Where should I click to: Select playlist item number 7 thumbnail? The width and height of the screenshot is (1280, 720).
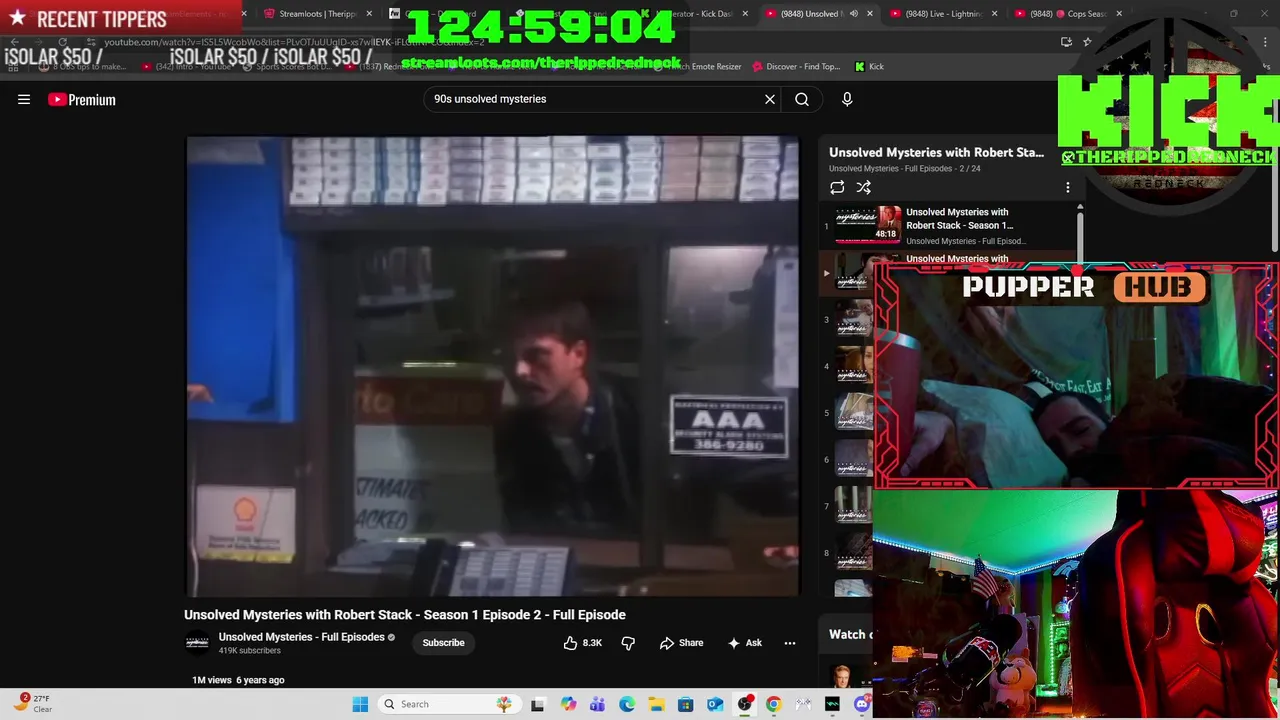point(855,507)
